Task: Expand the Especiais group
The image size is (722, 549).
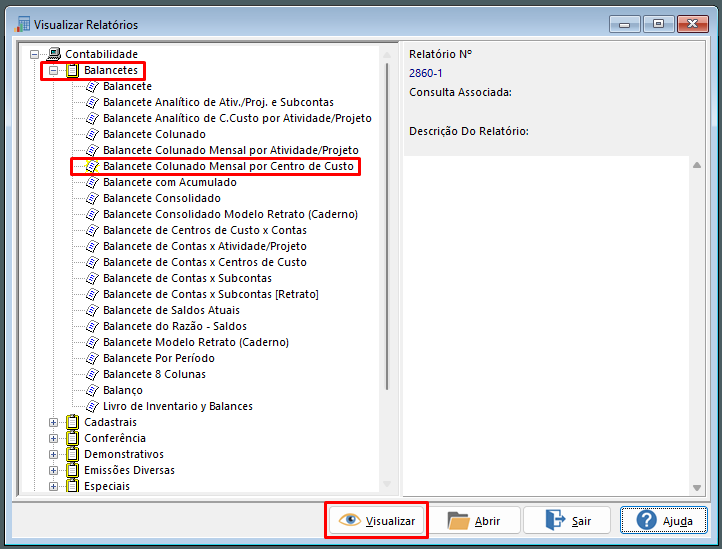Action: point(53,486)
